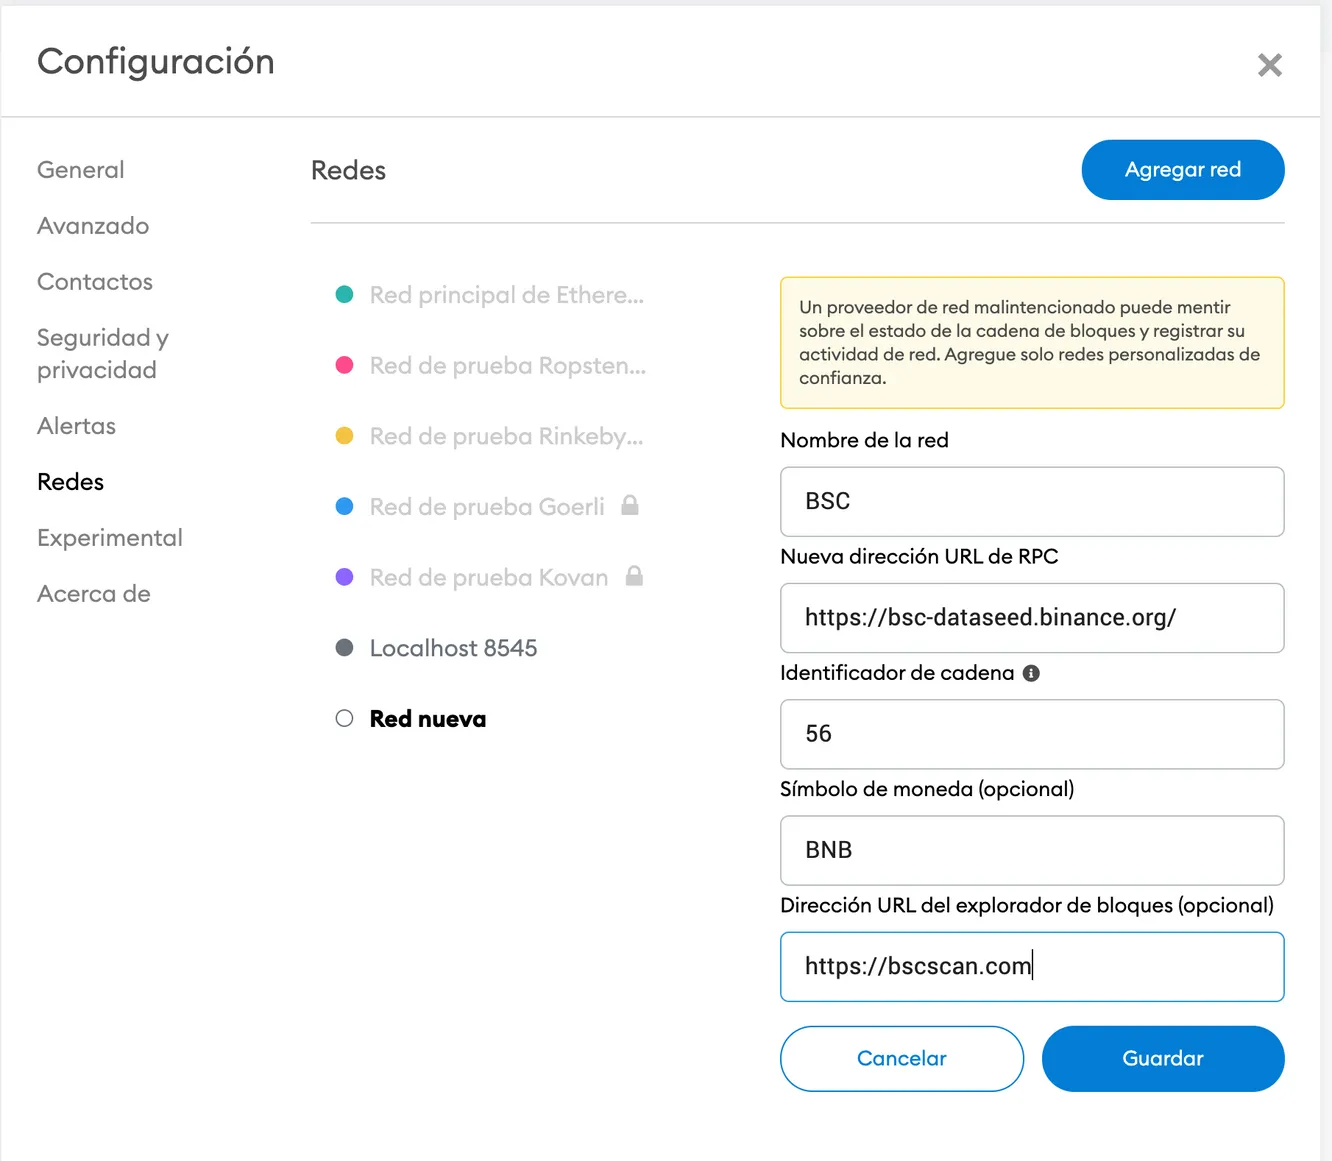Click the Símbolo de moneda input showing BNB

(1031, 850)
